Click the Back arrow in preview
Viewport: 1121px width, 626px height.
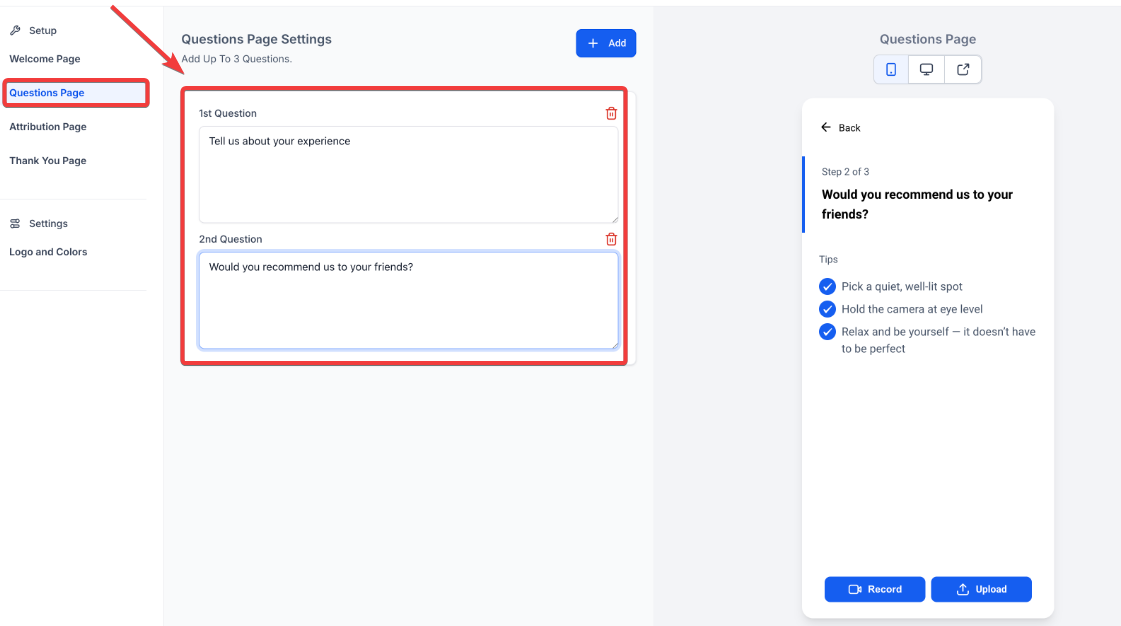click(826, 128)
